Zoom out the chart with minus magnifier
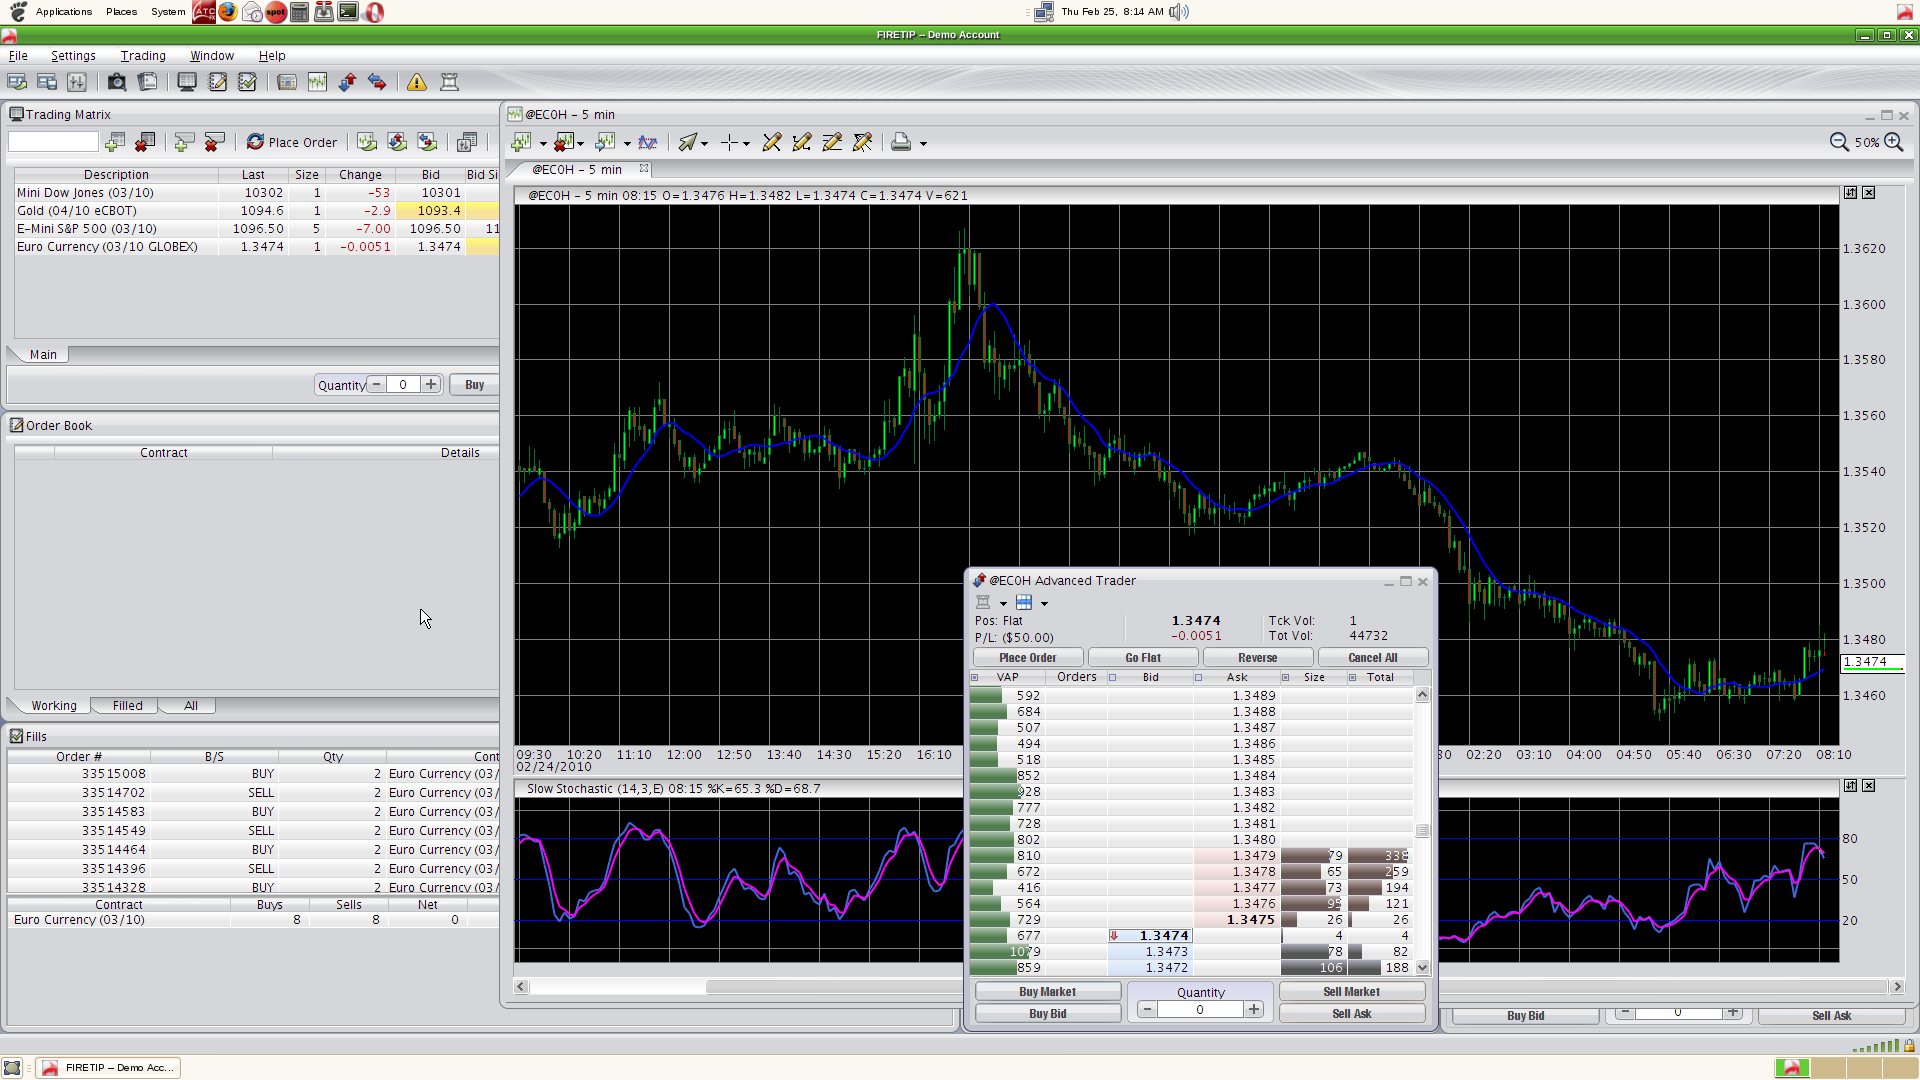The width and height of the screenshot is (1920, 1080). [x=1839, y=142]
